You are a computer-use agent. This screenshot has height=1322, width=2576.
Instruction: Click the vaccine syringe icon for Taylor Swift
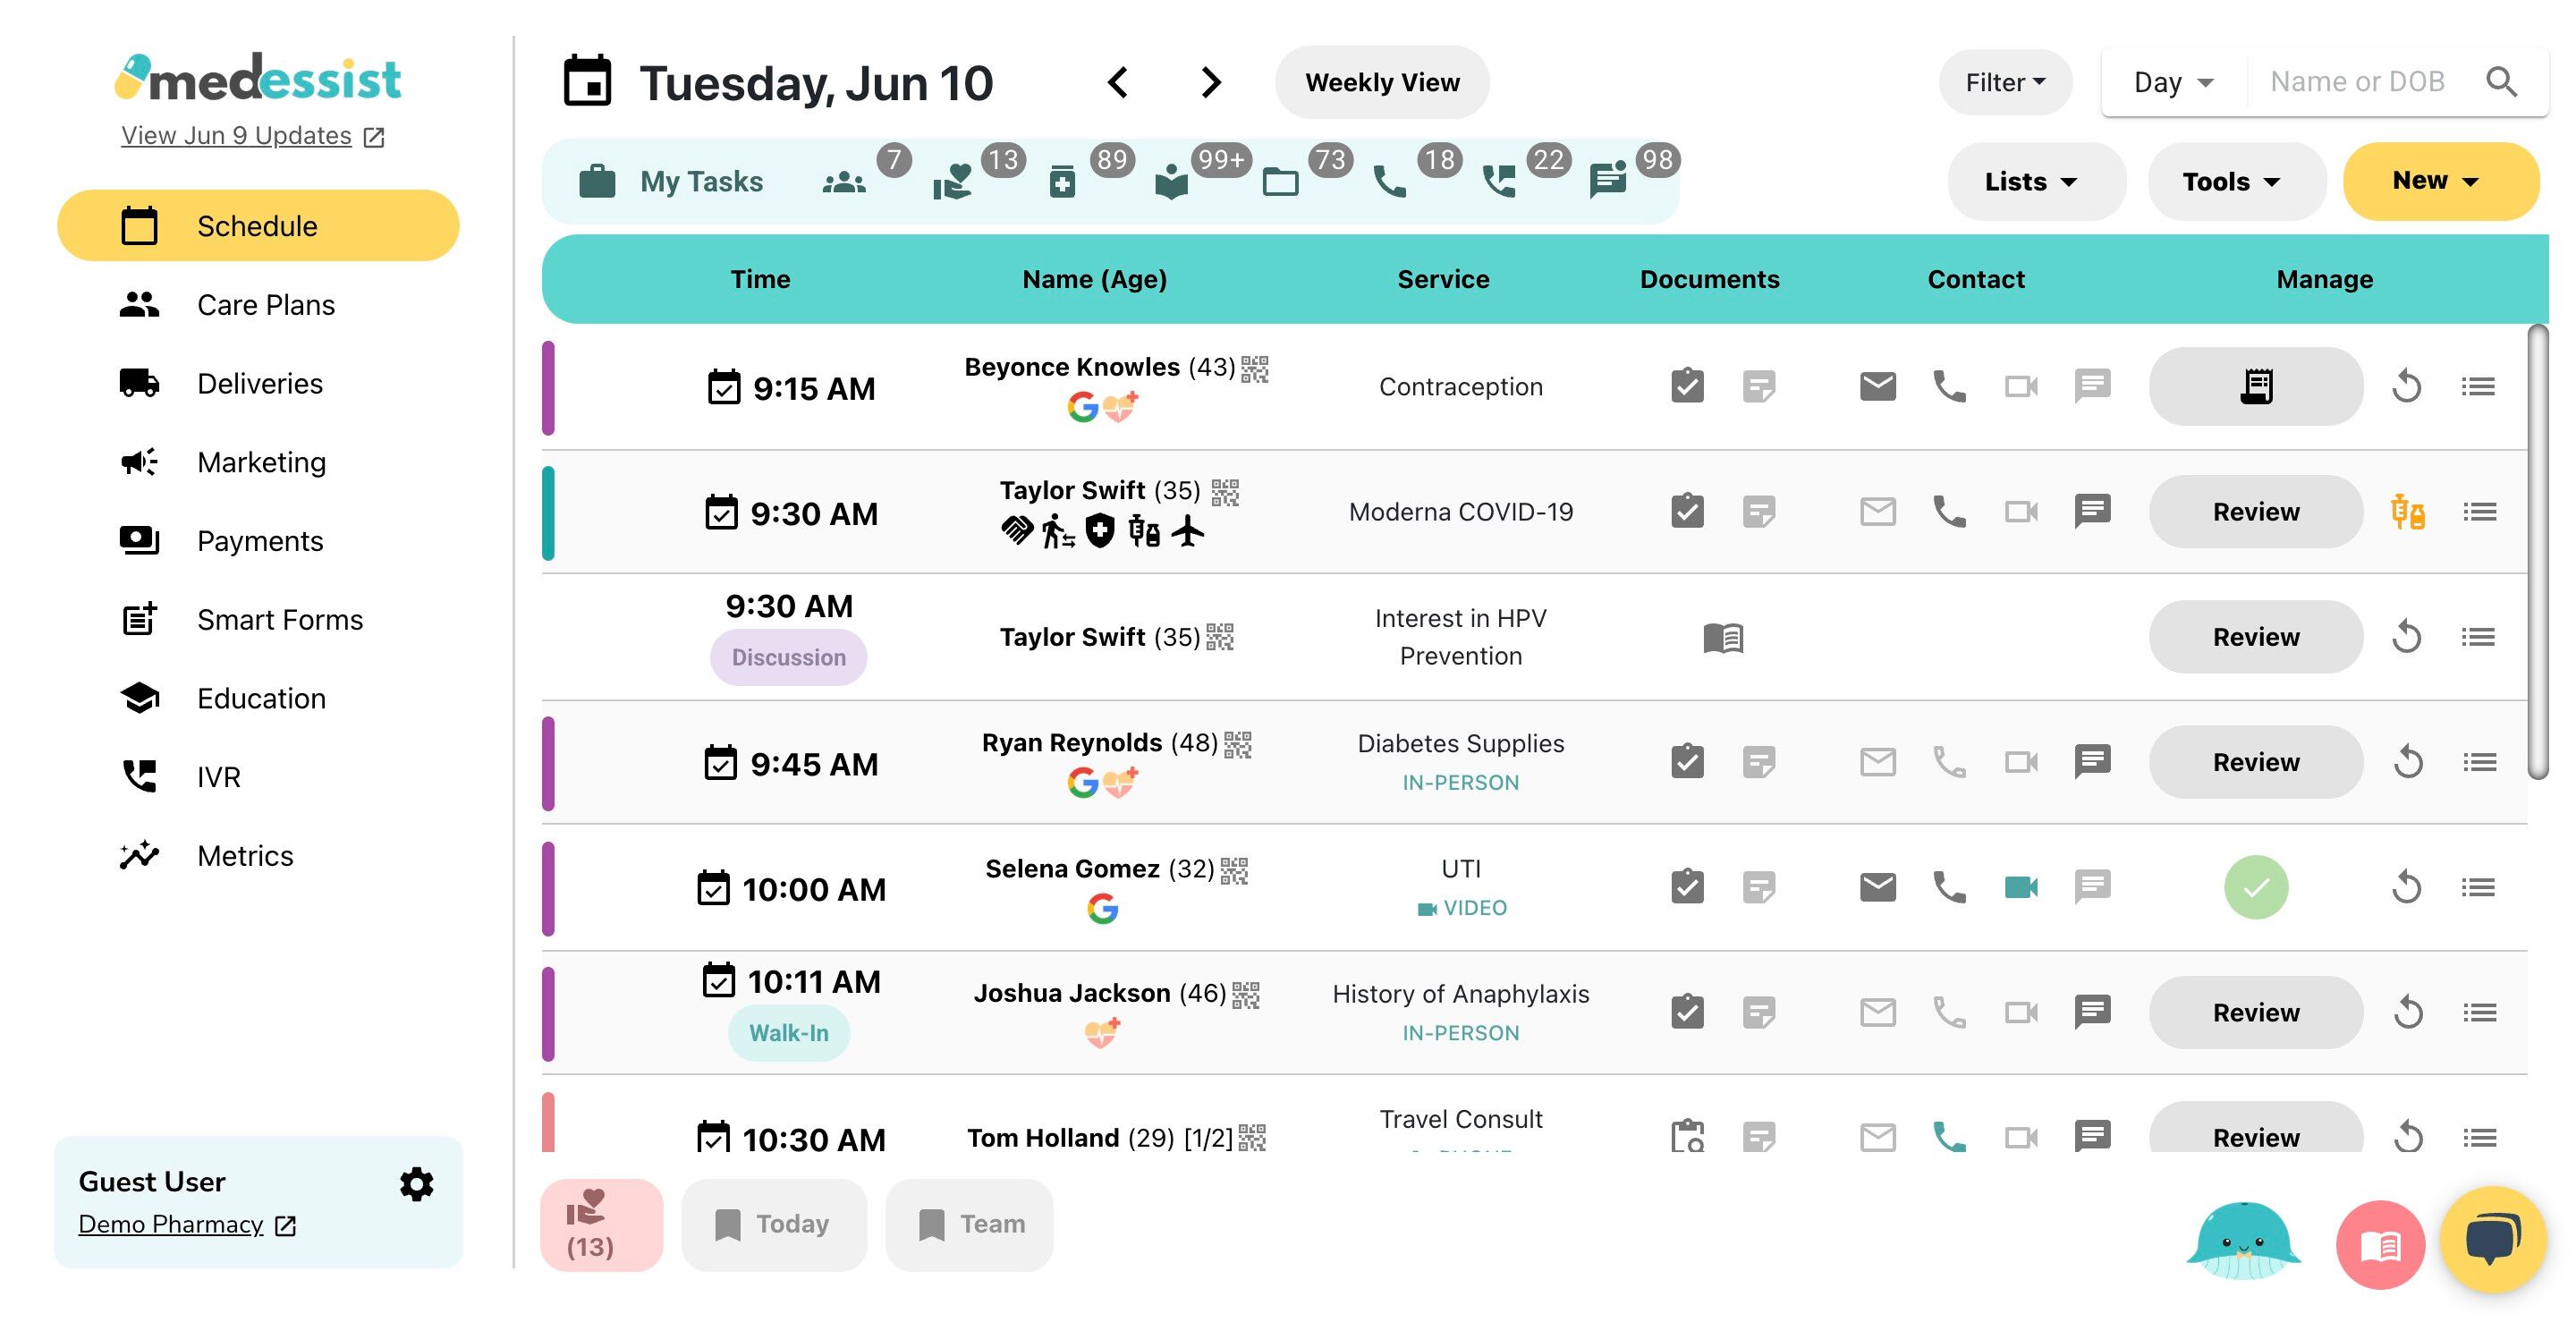pyautogui.click(x=2407, y=512)
